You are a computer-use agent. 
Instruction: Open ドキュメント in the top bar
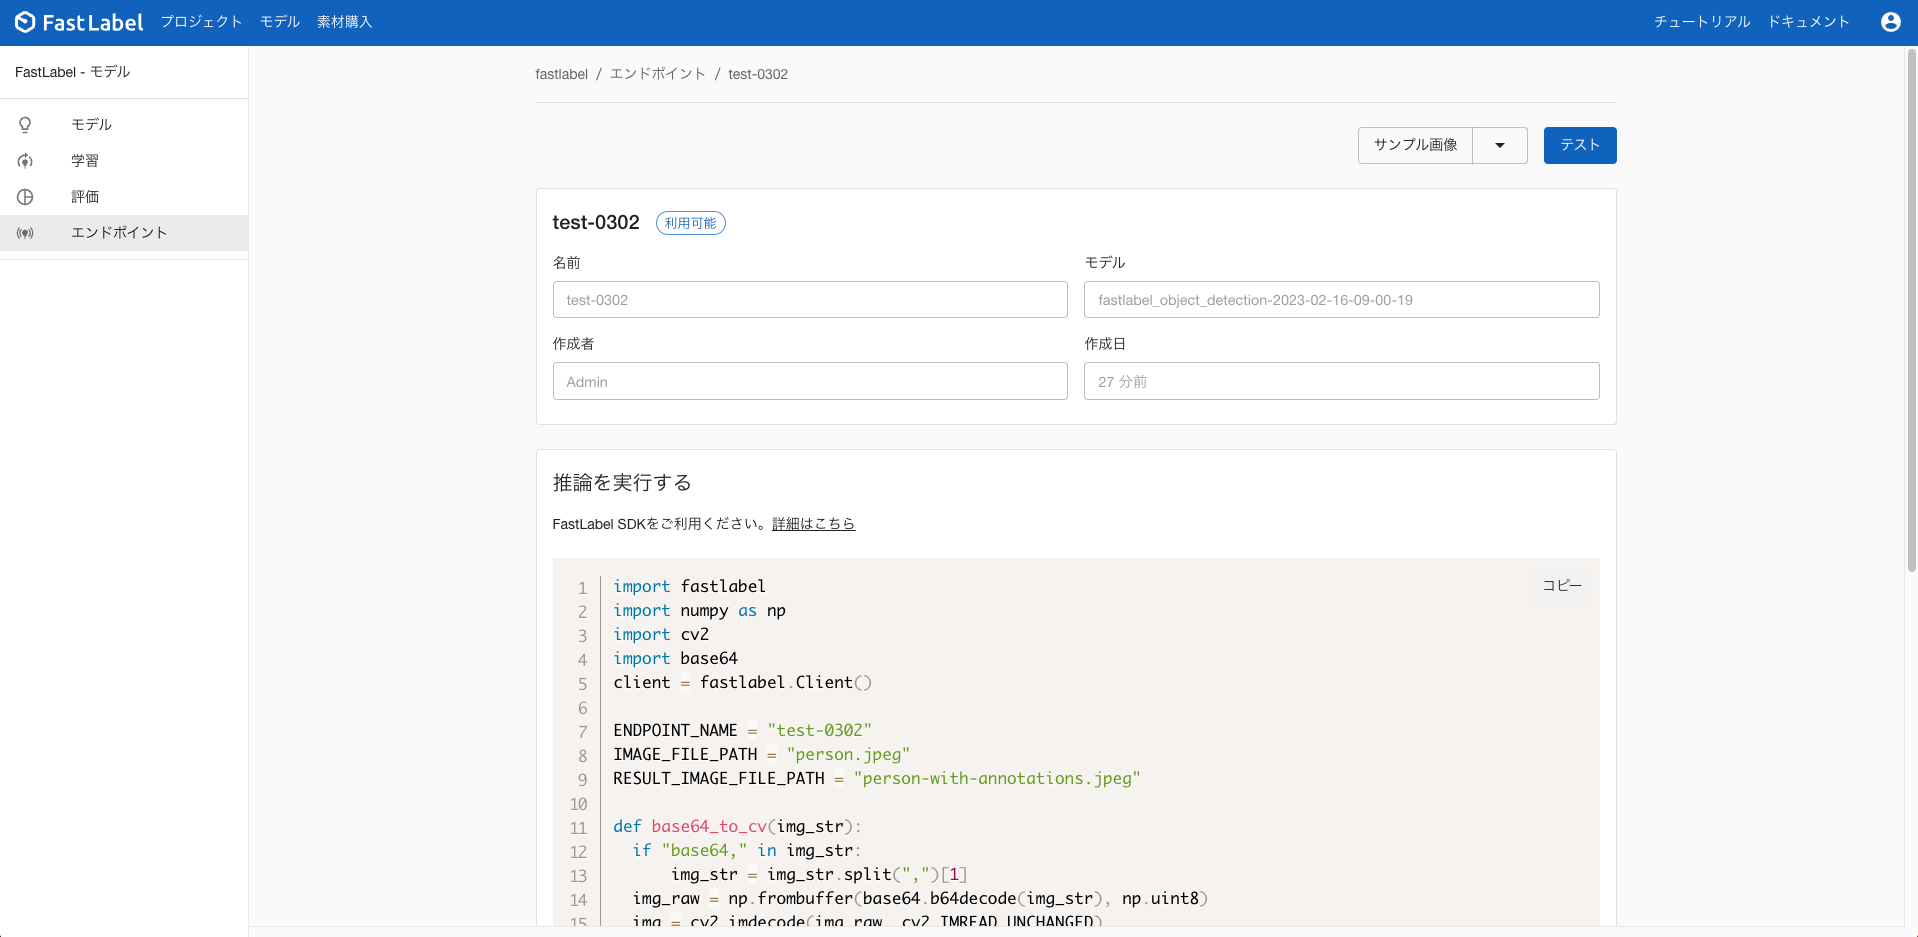[x=1809, y=22]
